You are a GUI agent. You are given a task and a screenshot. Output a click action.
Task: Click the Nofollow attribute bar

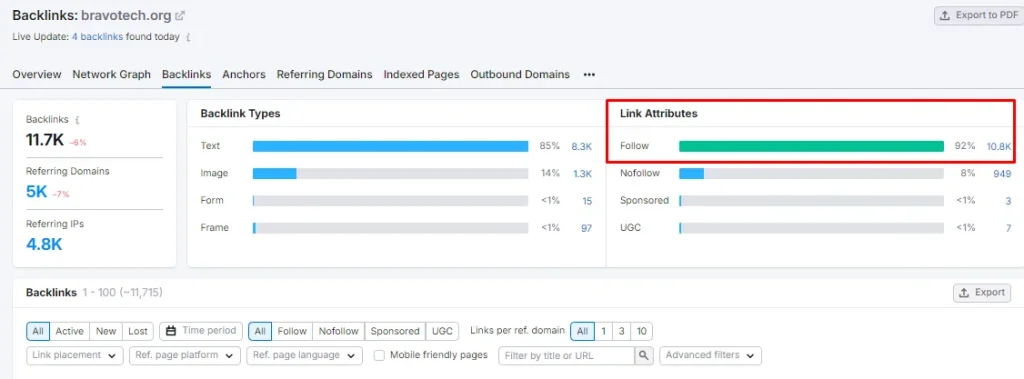pyautogui.click(x=812, y=174)
